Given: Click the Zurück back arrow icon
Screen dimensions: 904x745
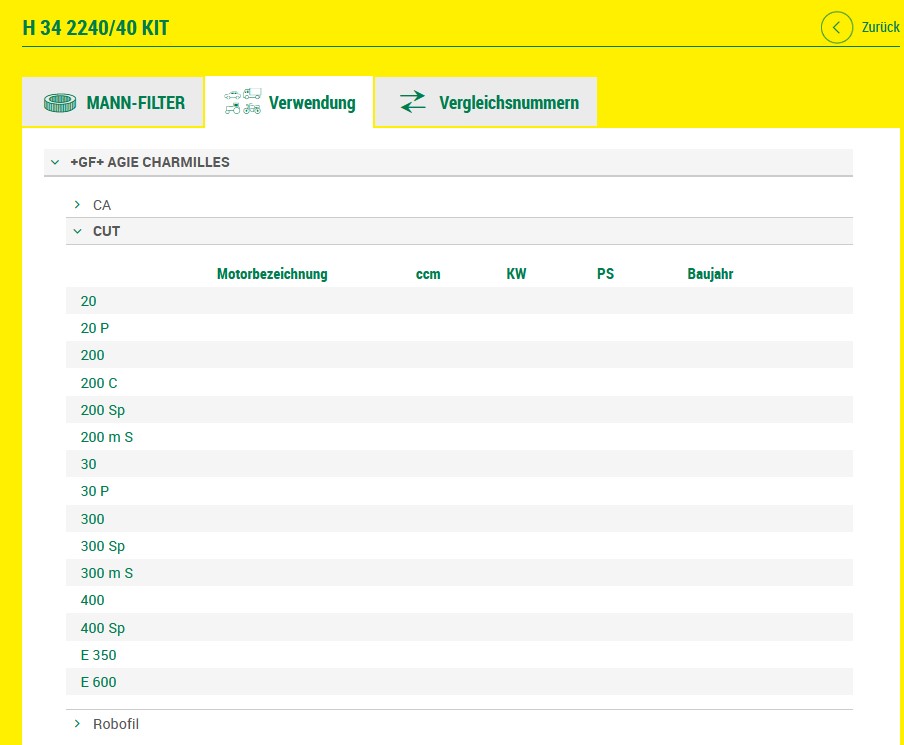Looking at the screenshot, I should pos(837,27).
